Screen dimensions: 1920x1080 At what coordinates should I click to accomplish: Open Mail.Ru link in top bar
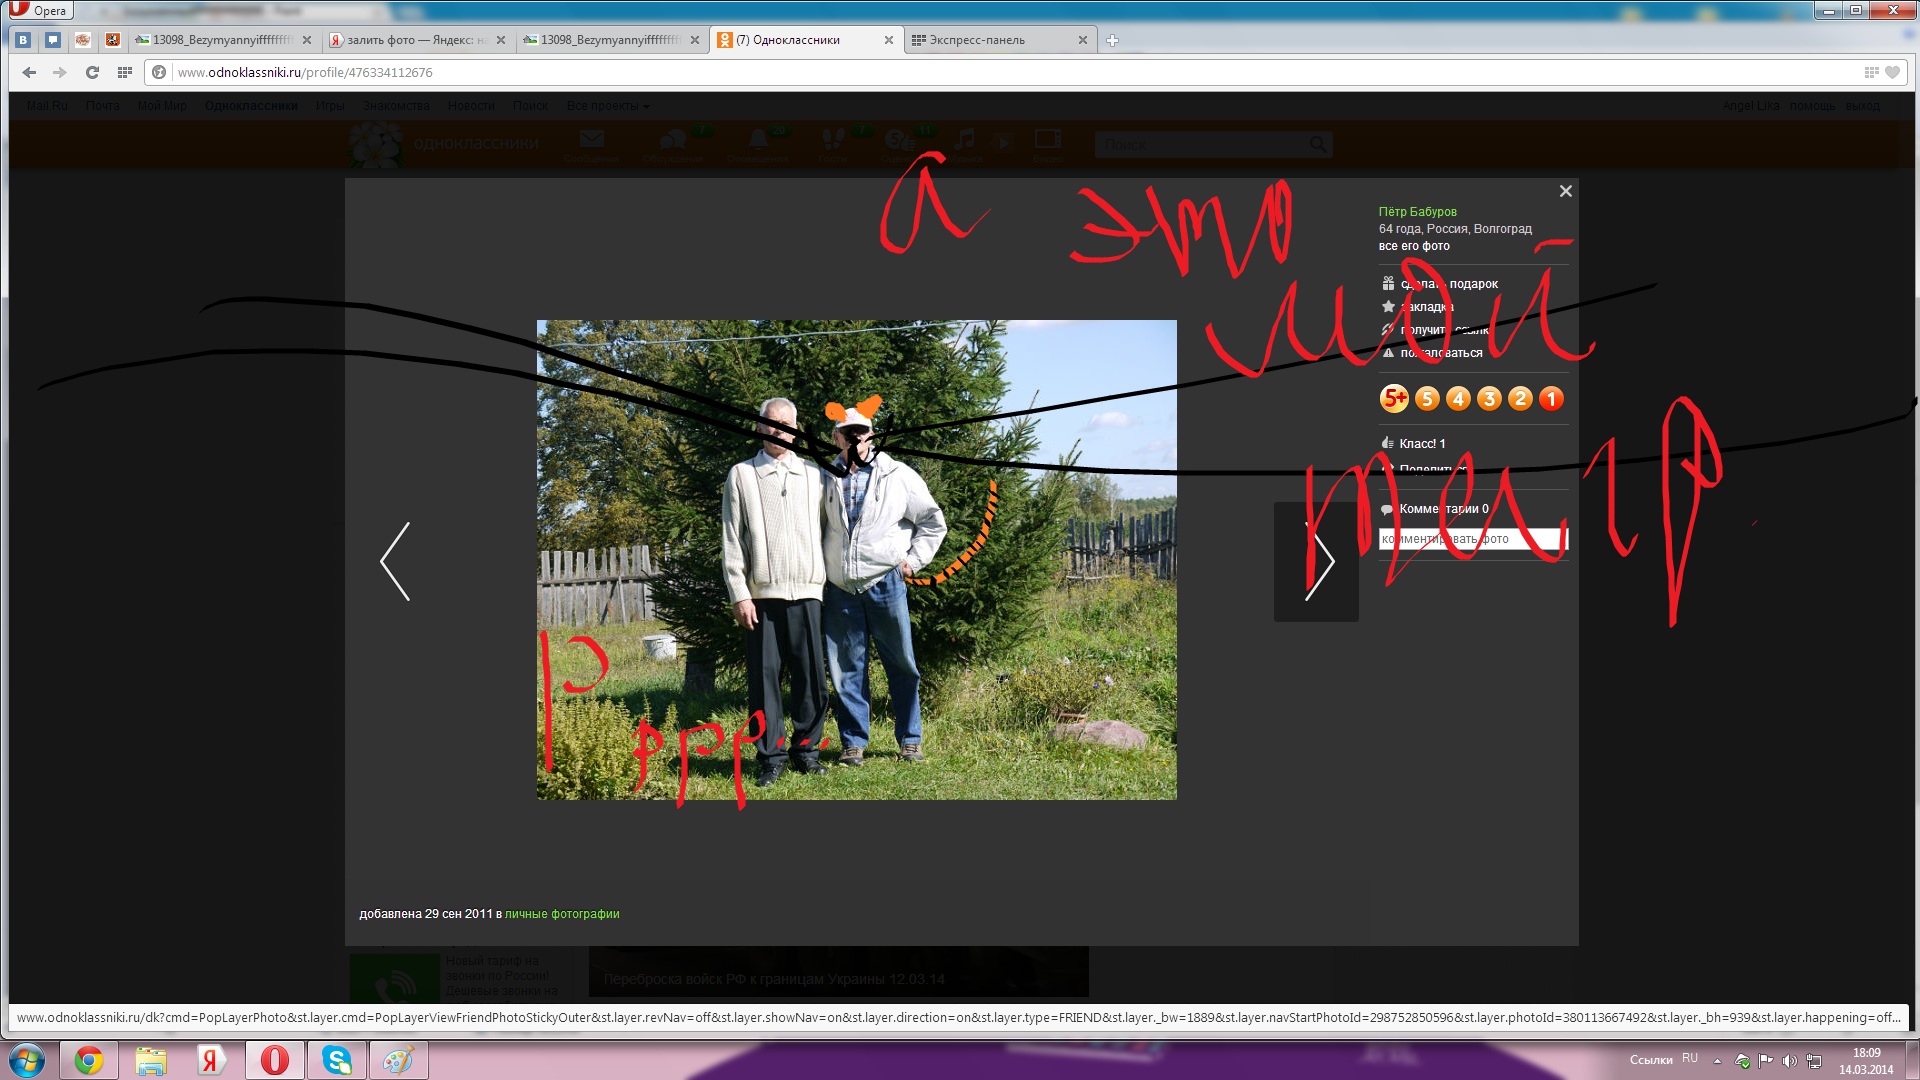[47, 106]
